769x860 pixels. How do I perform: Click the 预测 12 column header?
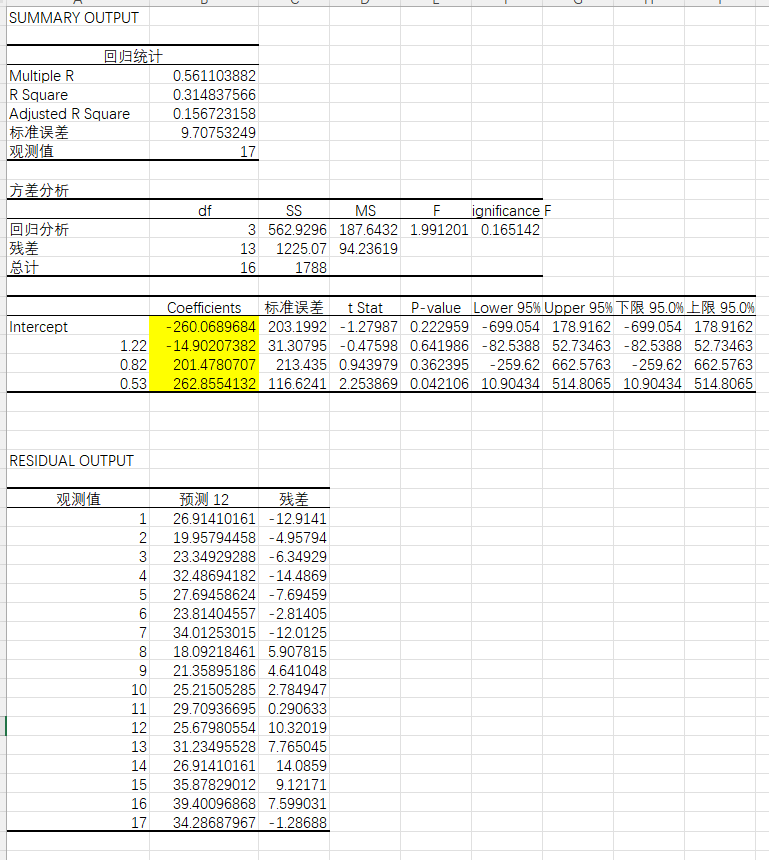204,500
